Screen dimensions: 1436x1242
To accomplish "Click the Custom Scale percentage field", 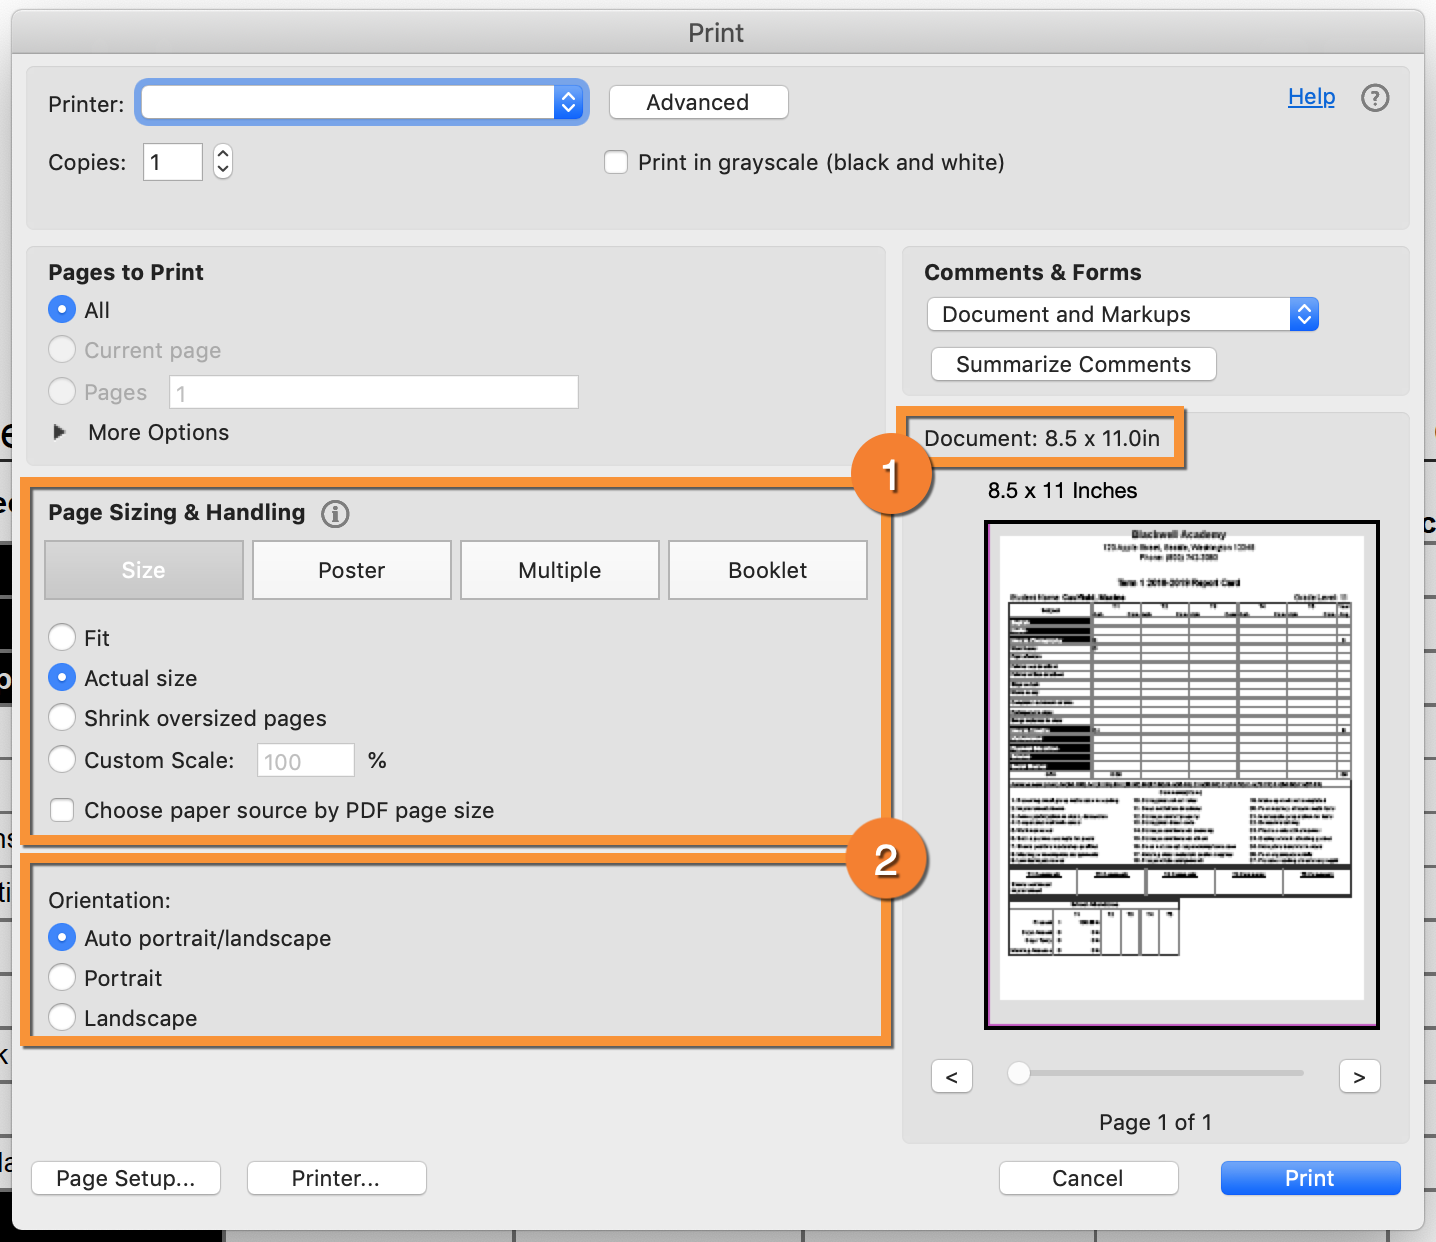I will click(305, 761).
